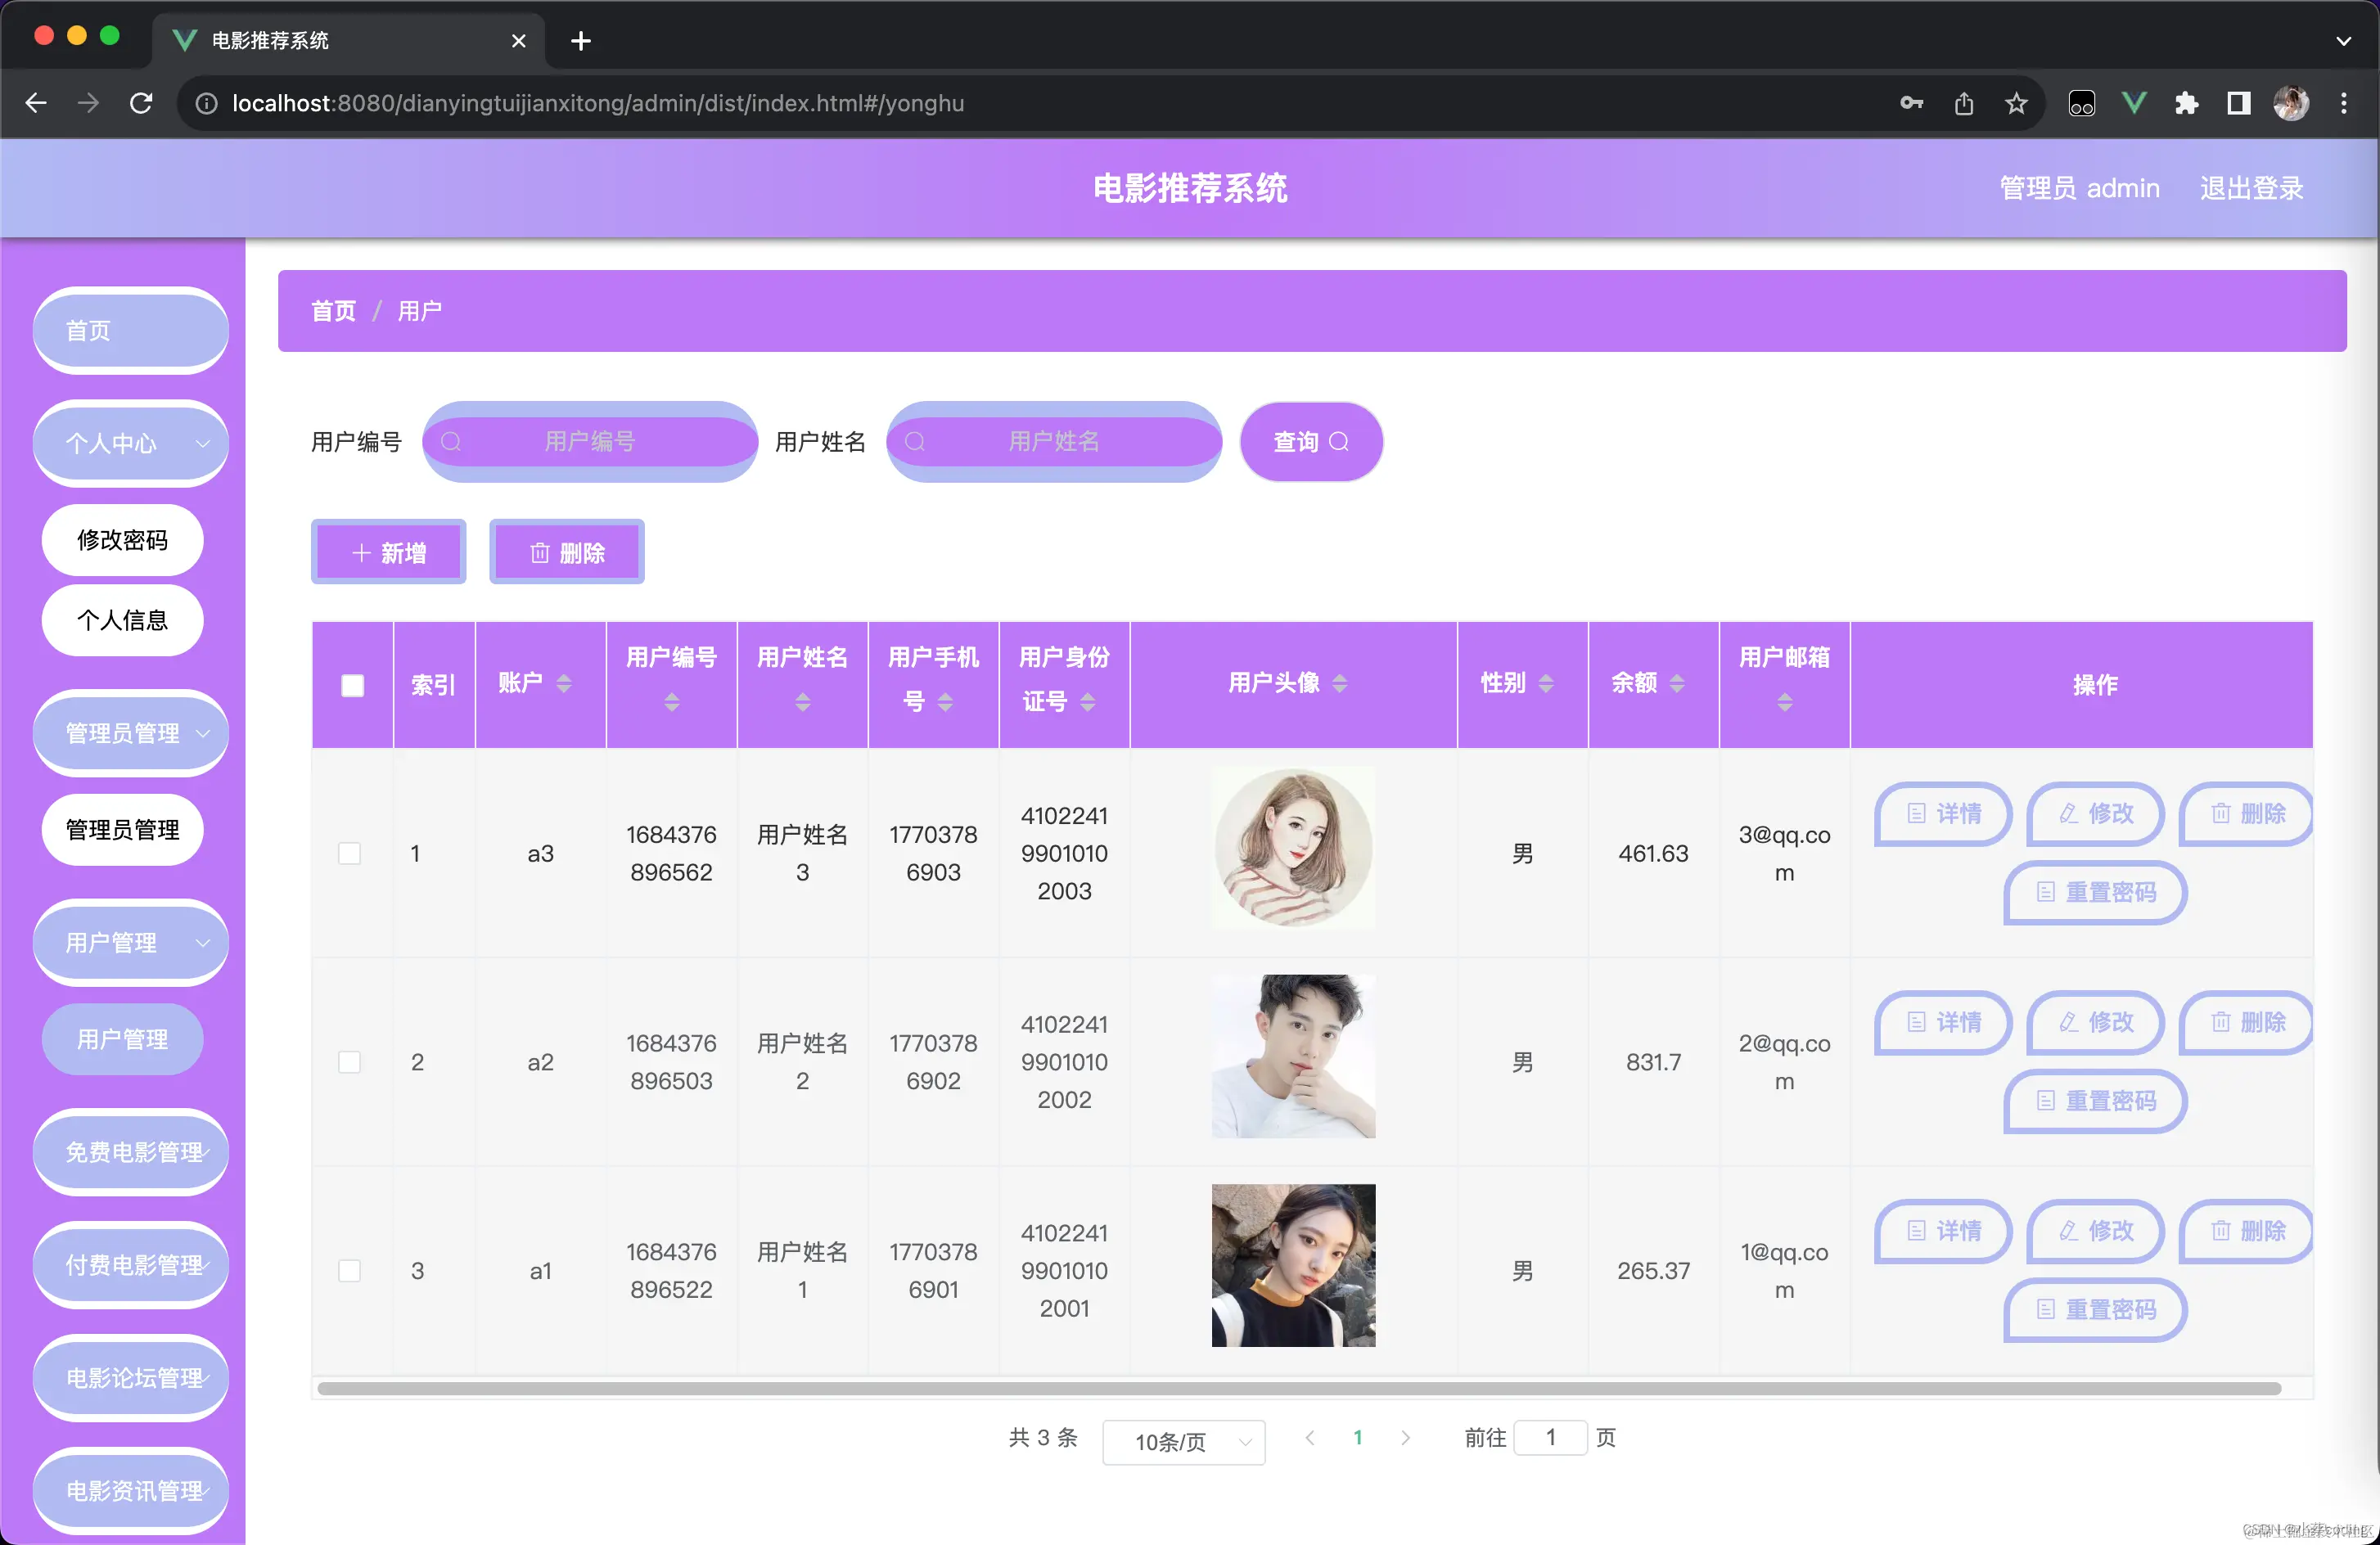Check the row checkbox for a1
The image size is (2380, 1545).
coord(349,1271)
